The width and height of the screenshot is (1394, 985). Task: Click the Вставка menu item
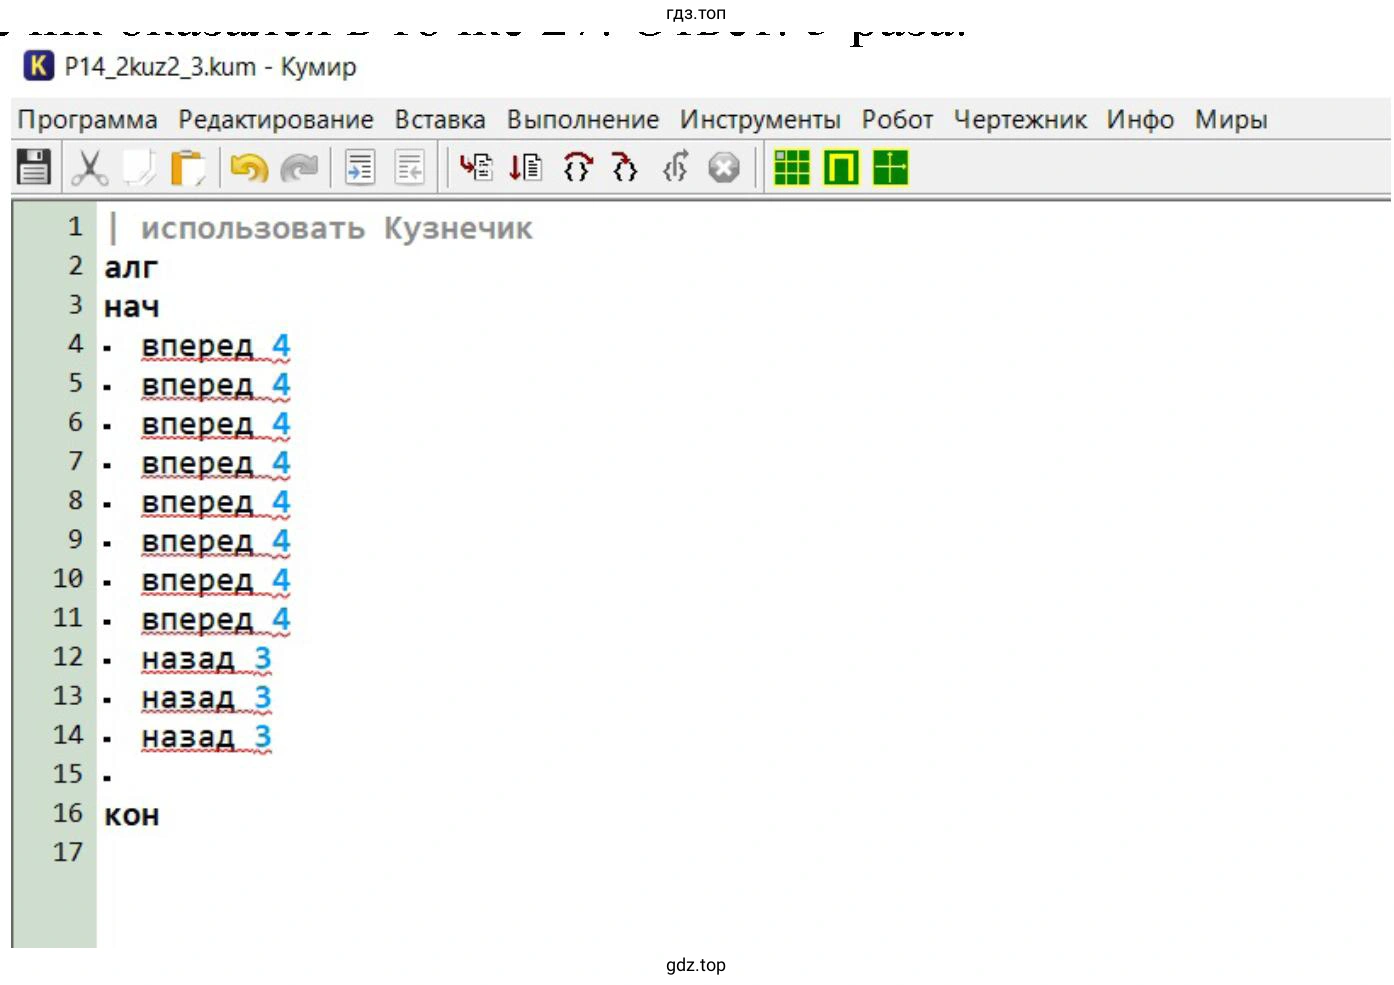439,120
